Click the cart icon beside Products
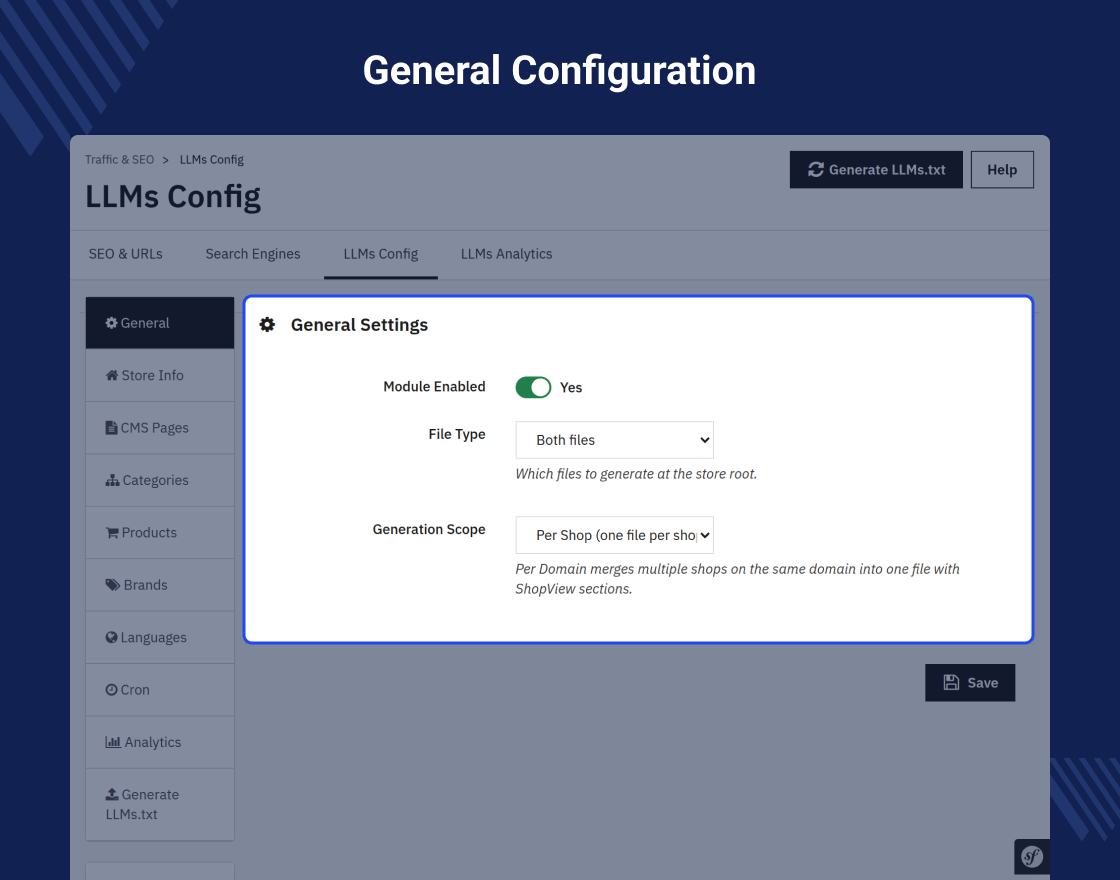The height and width of the screenshot is (880, 1120). (x=112, y=533)
